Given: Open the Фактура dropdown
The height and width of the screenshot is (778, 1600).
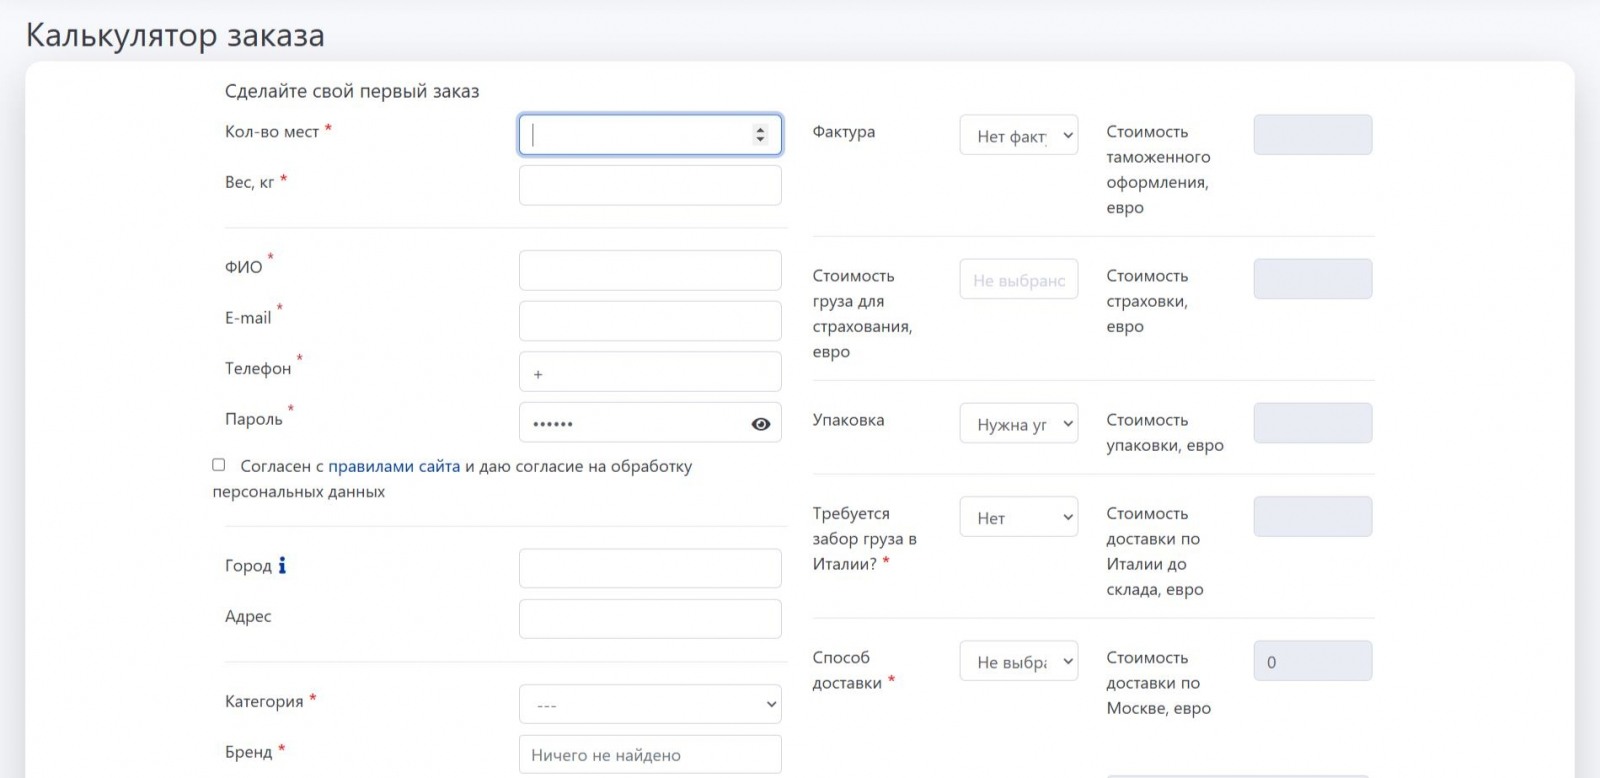Looking at the screenshot, I should pyautogui.click(x=1018, y=135).
